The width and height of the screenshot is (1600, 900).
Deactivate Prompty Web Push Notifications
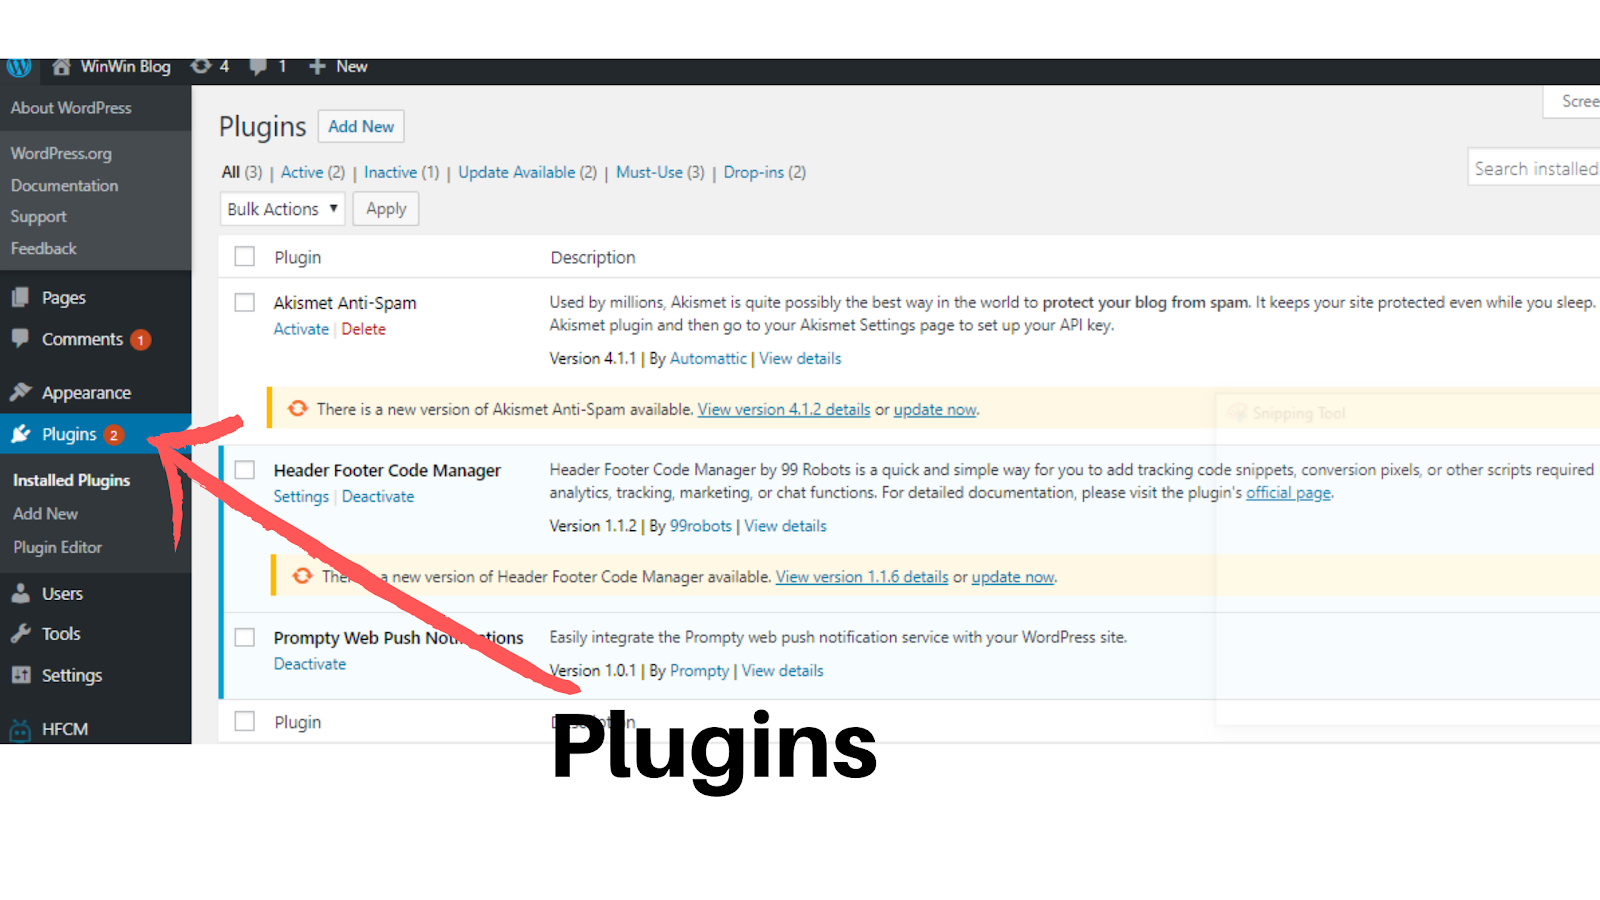click(x=310, y=664)
